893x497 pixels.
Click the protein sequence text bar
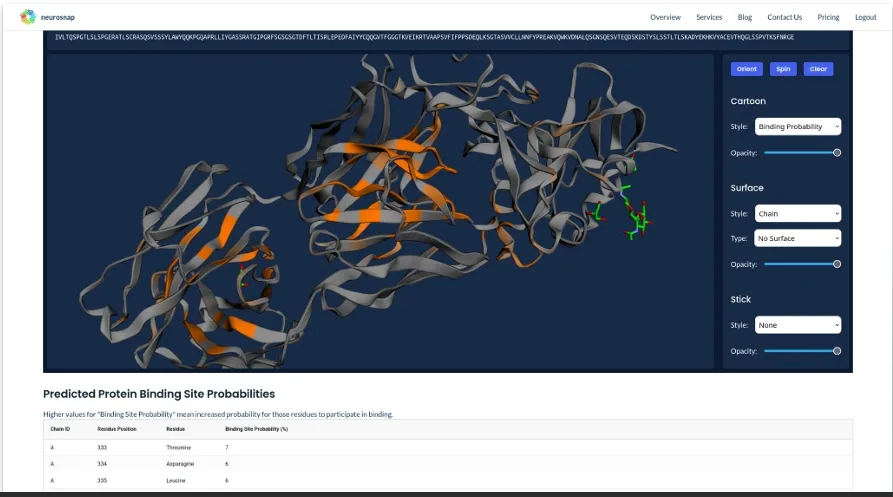click(424, 37)
